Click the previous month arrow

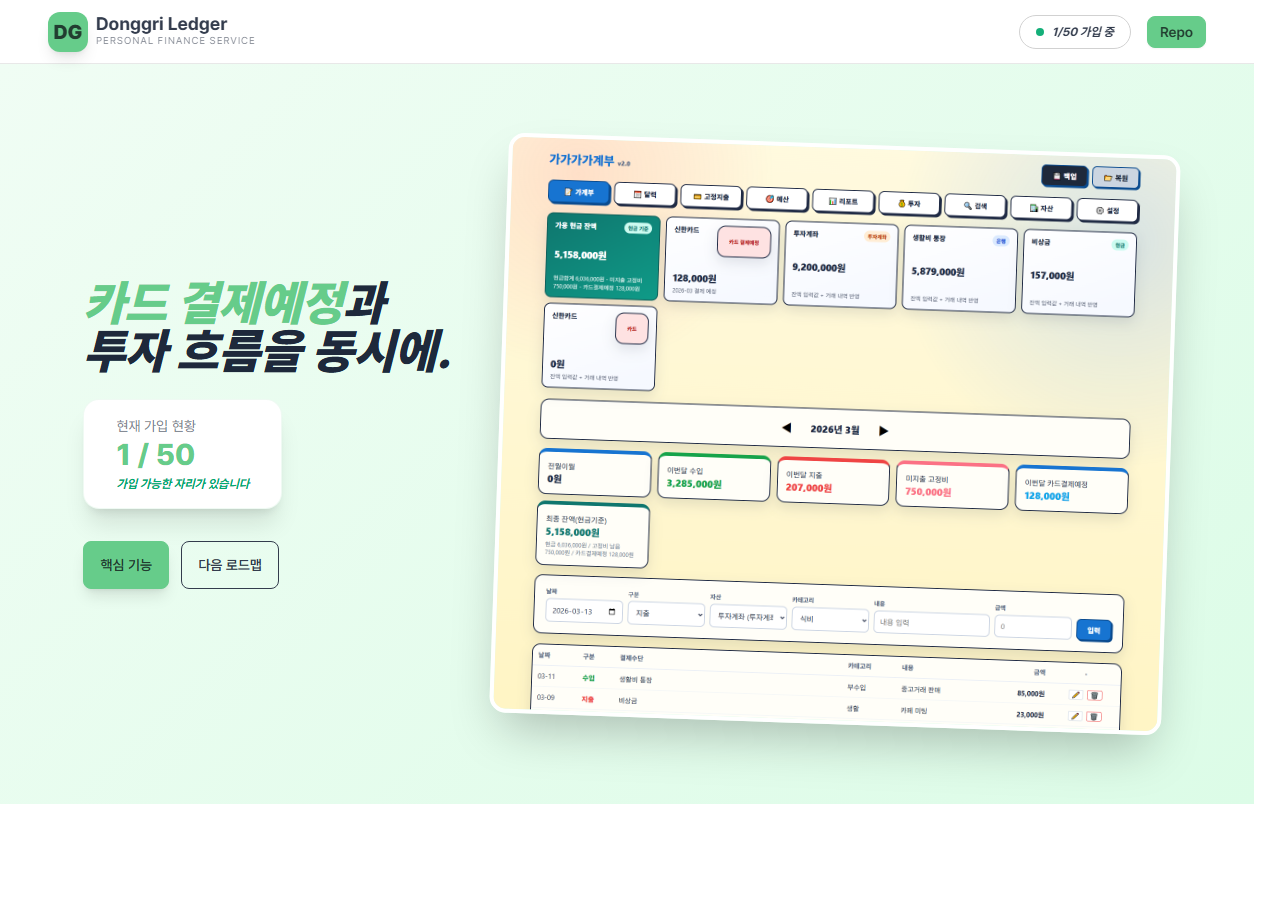tap(786, 428)
